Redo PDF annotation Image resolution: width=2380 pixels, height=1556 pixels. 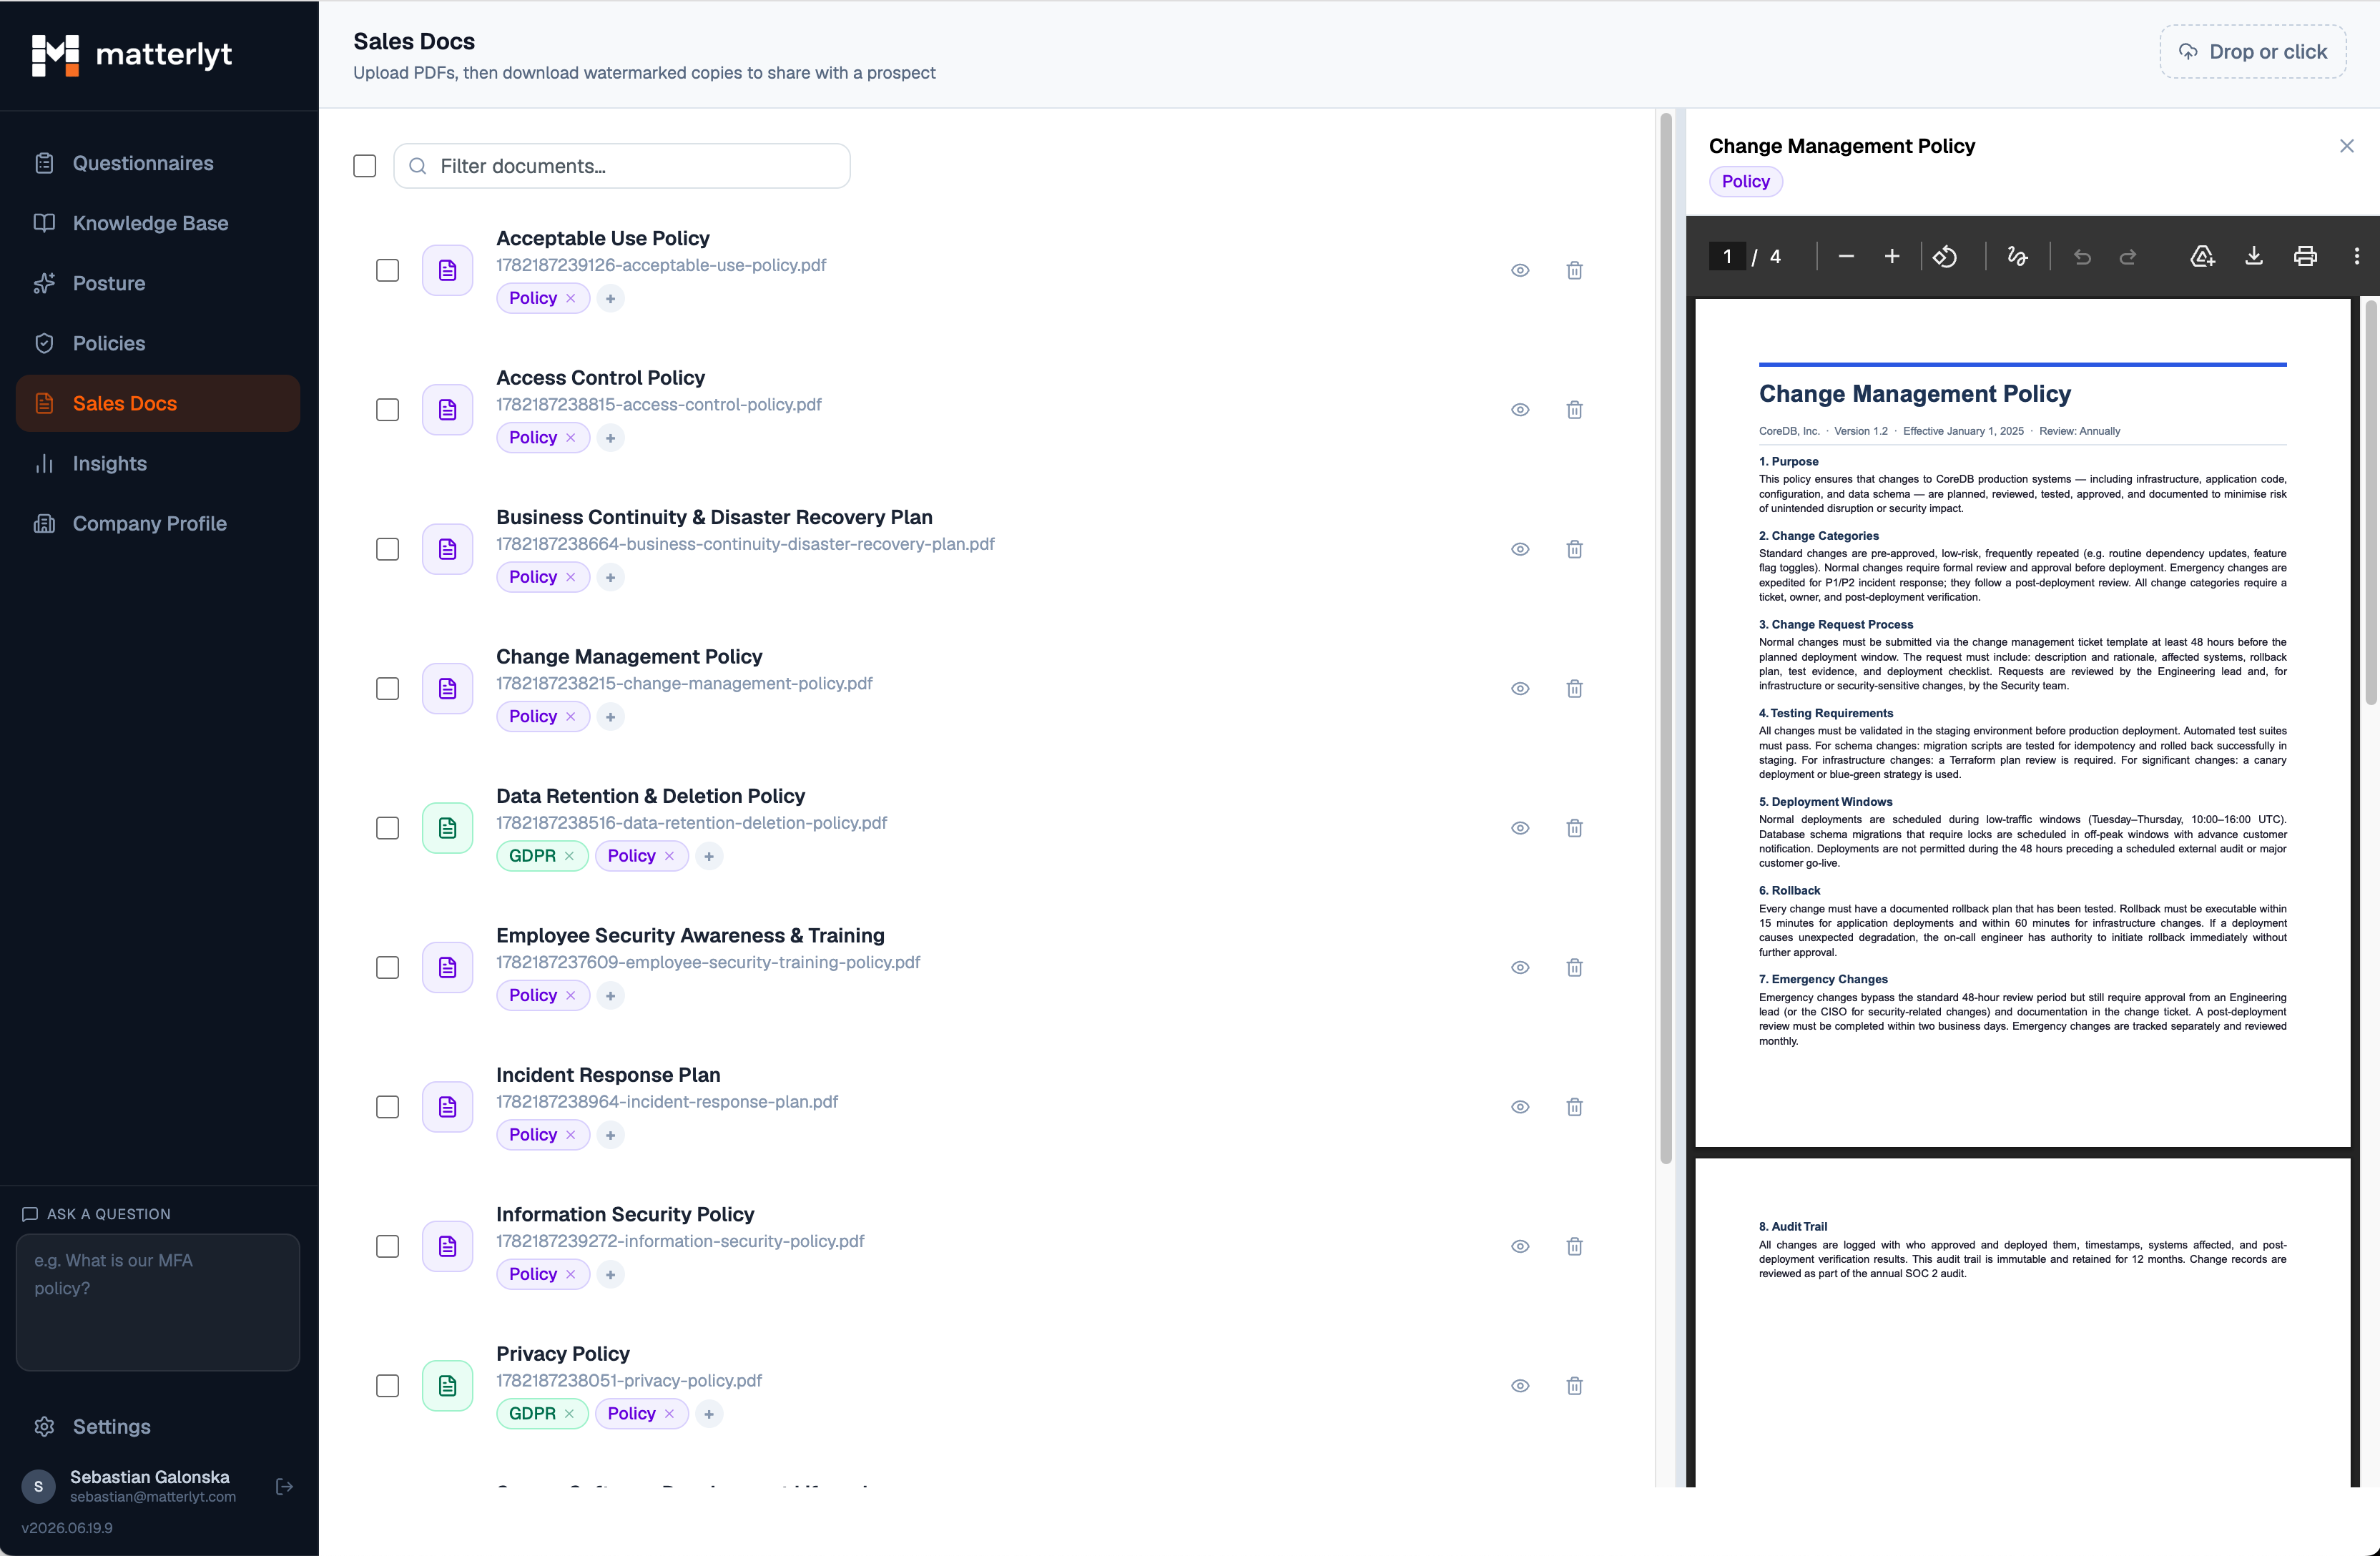[x=2128, y=257]
